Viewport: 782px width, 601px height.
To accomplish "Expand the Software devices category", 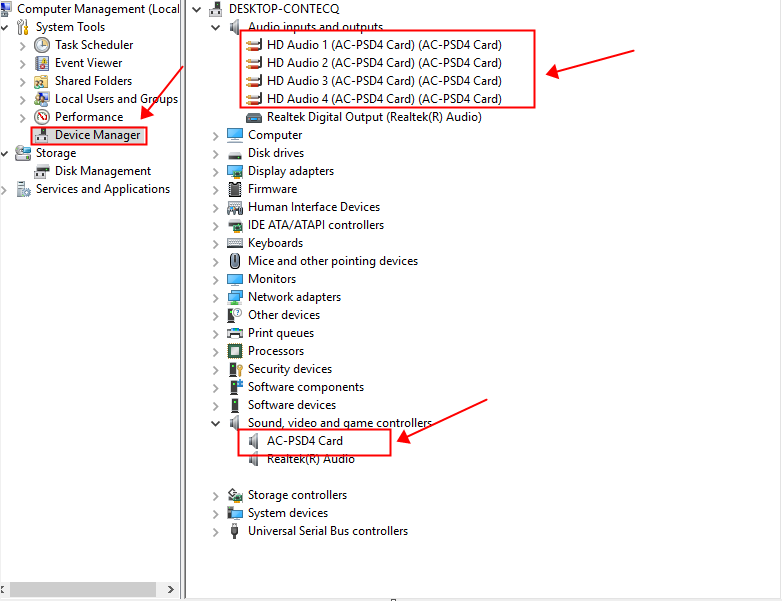I will tap(215, 405).
